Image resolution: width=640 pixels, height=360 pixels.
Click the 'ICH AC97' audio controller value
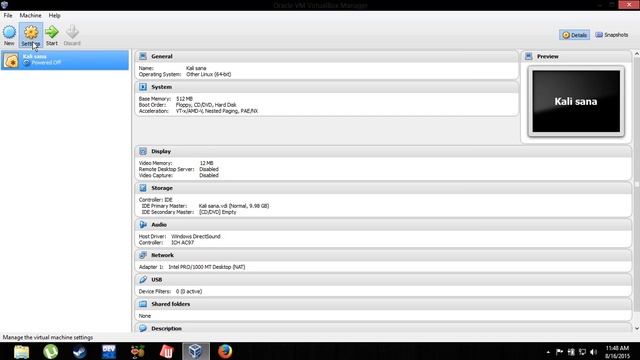click(x=182, y=242)
